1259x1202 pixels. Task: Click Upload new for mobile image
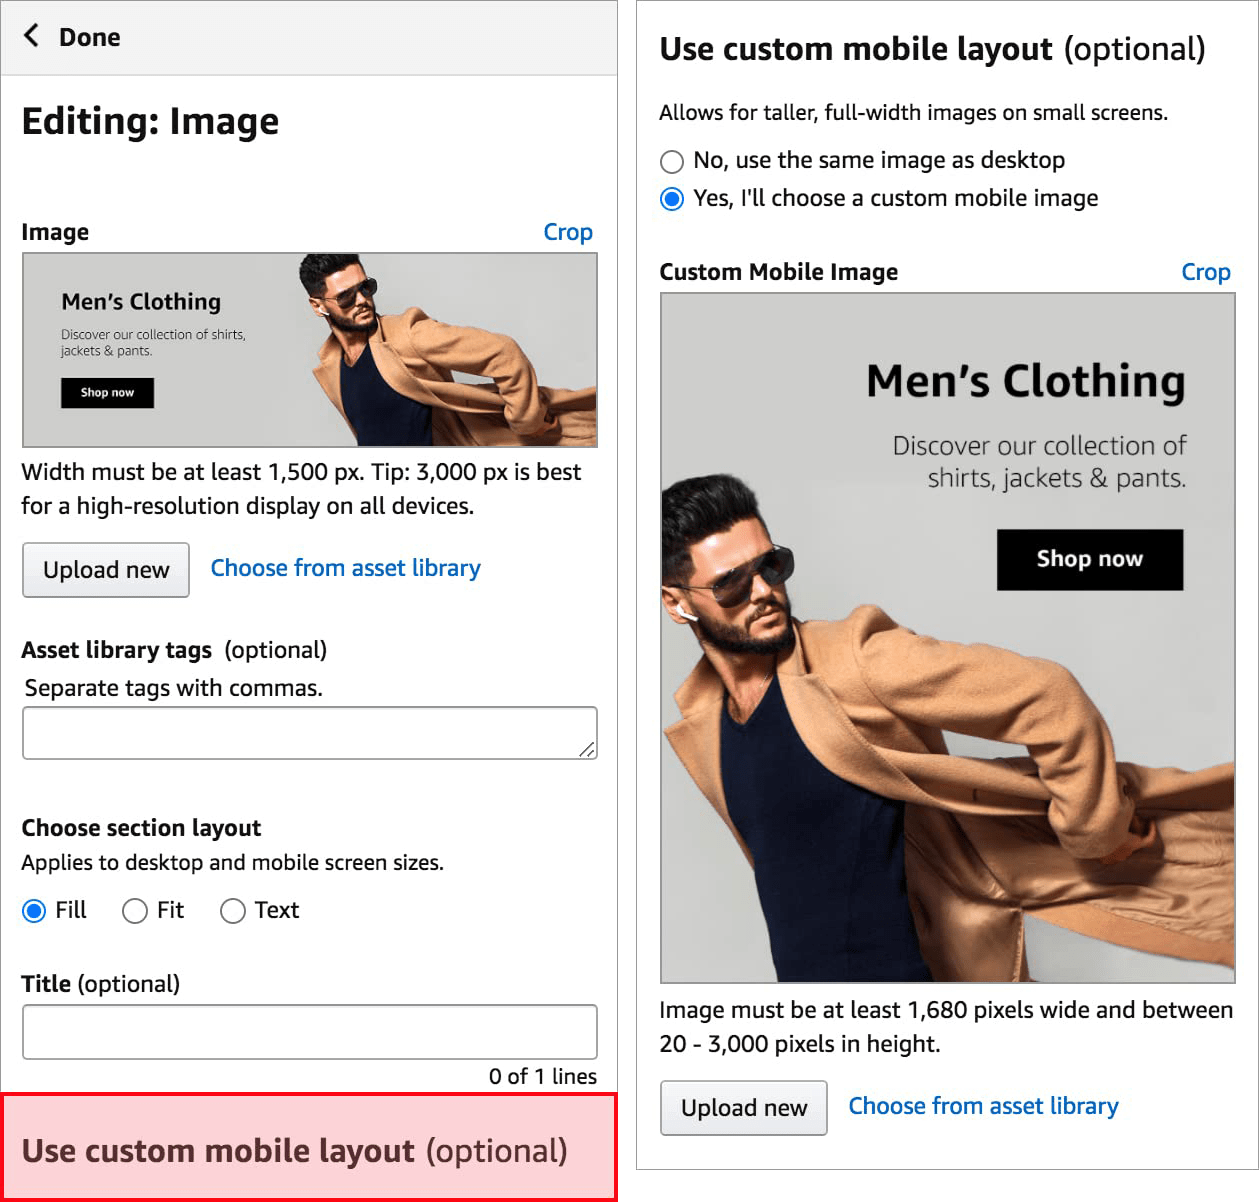click(744, 1108)
